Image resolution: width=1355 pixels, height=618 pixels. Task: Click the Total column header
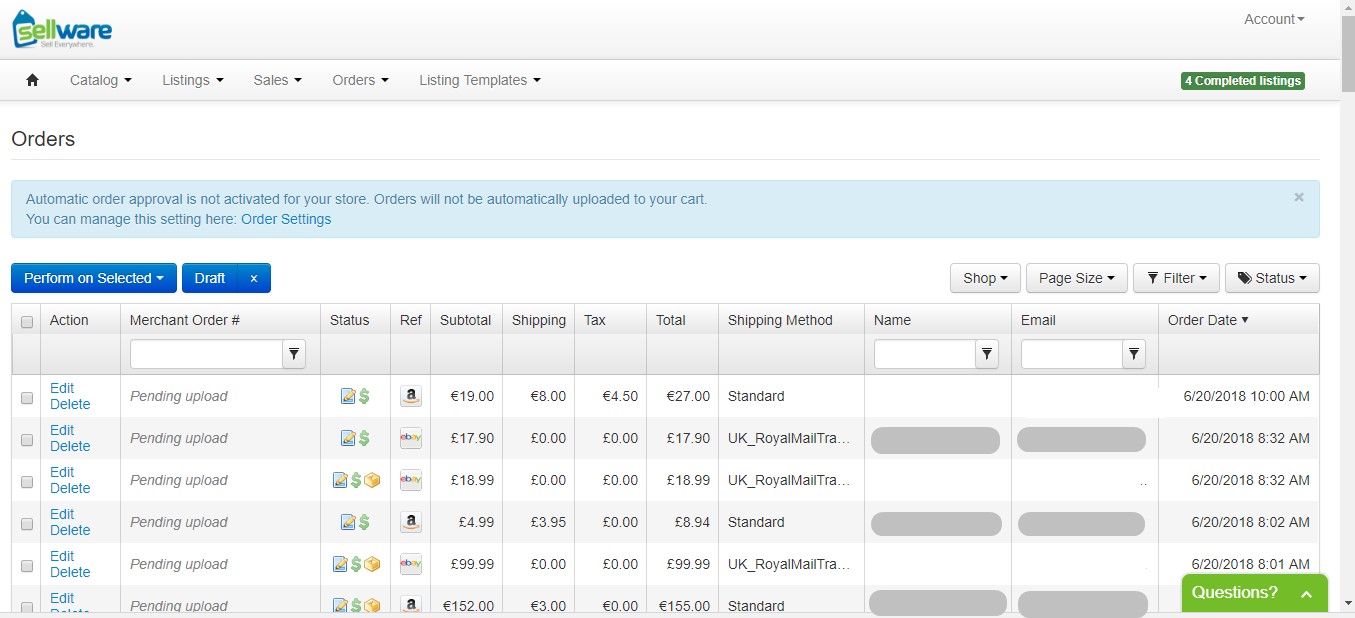point(671,320)
